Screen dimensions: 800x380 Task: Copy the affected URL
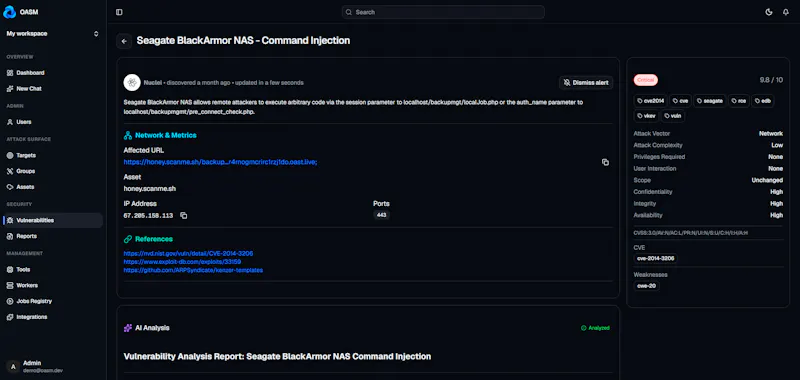[605, 162]
